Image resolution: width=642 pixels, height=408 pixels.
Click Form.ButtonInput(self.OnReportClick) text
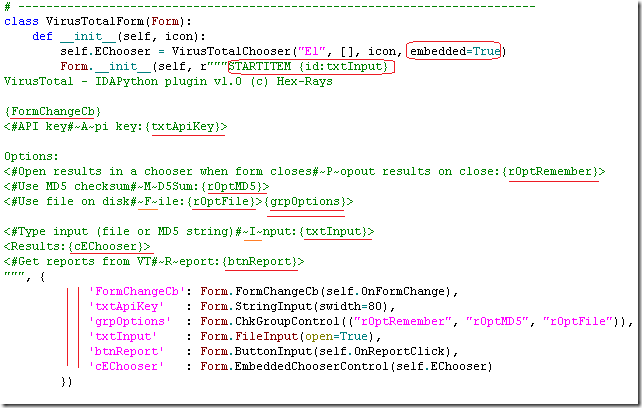click(x=326, y=351)
